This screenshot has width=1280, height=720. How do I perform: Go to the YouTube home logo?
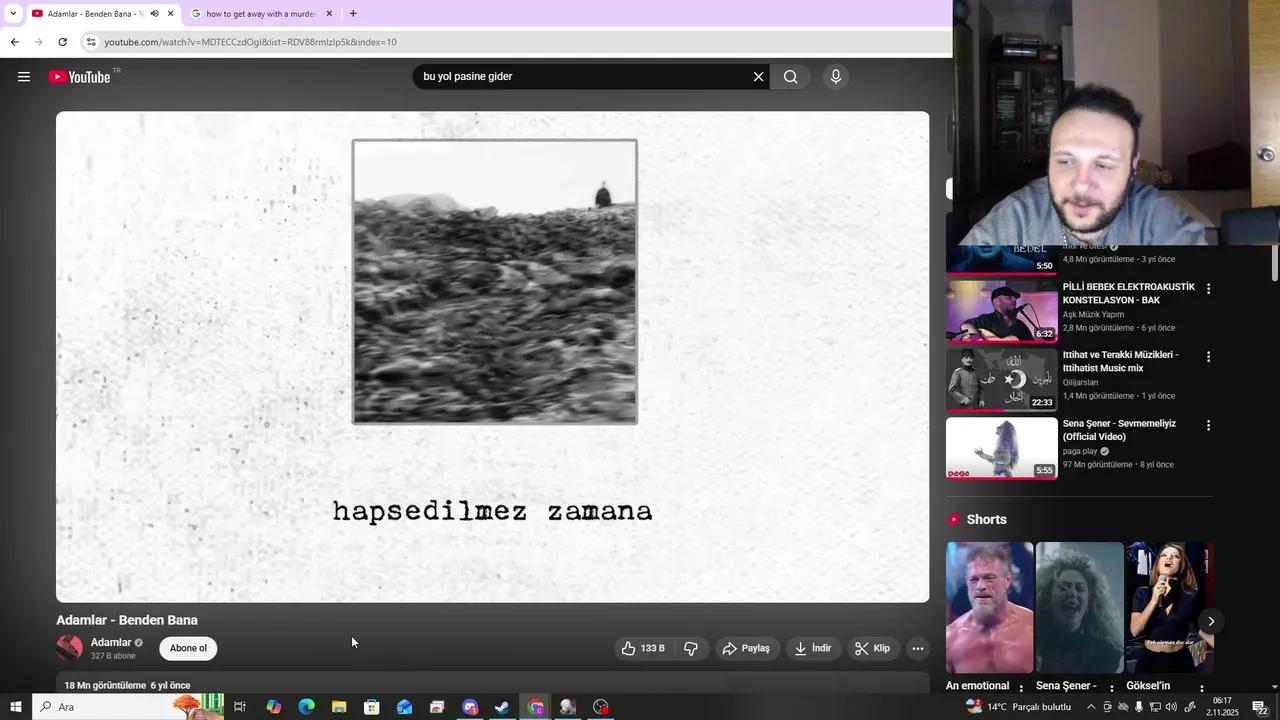tap(79, 77)
